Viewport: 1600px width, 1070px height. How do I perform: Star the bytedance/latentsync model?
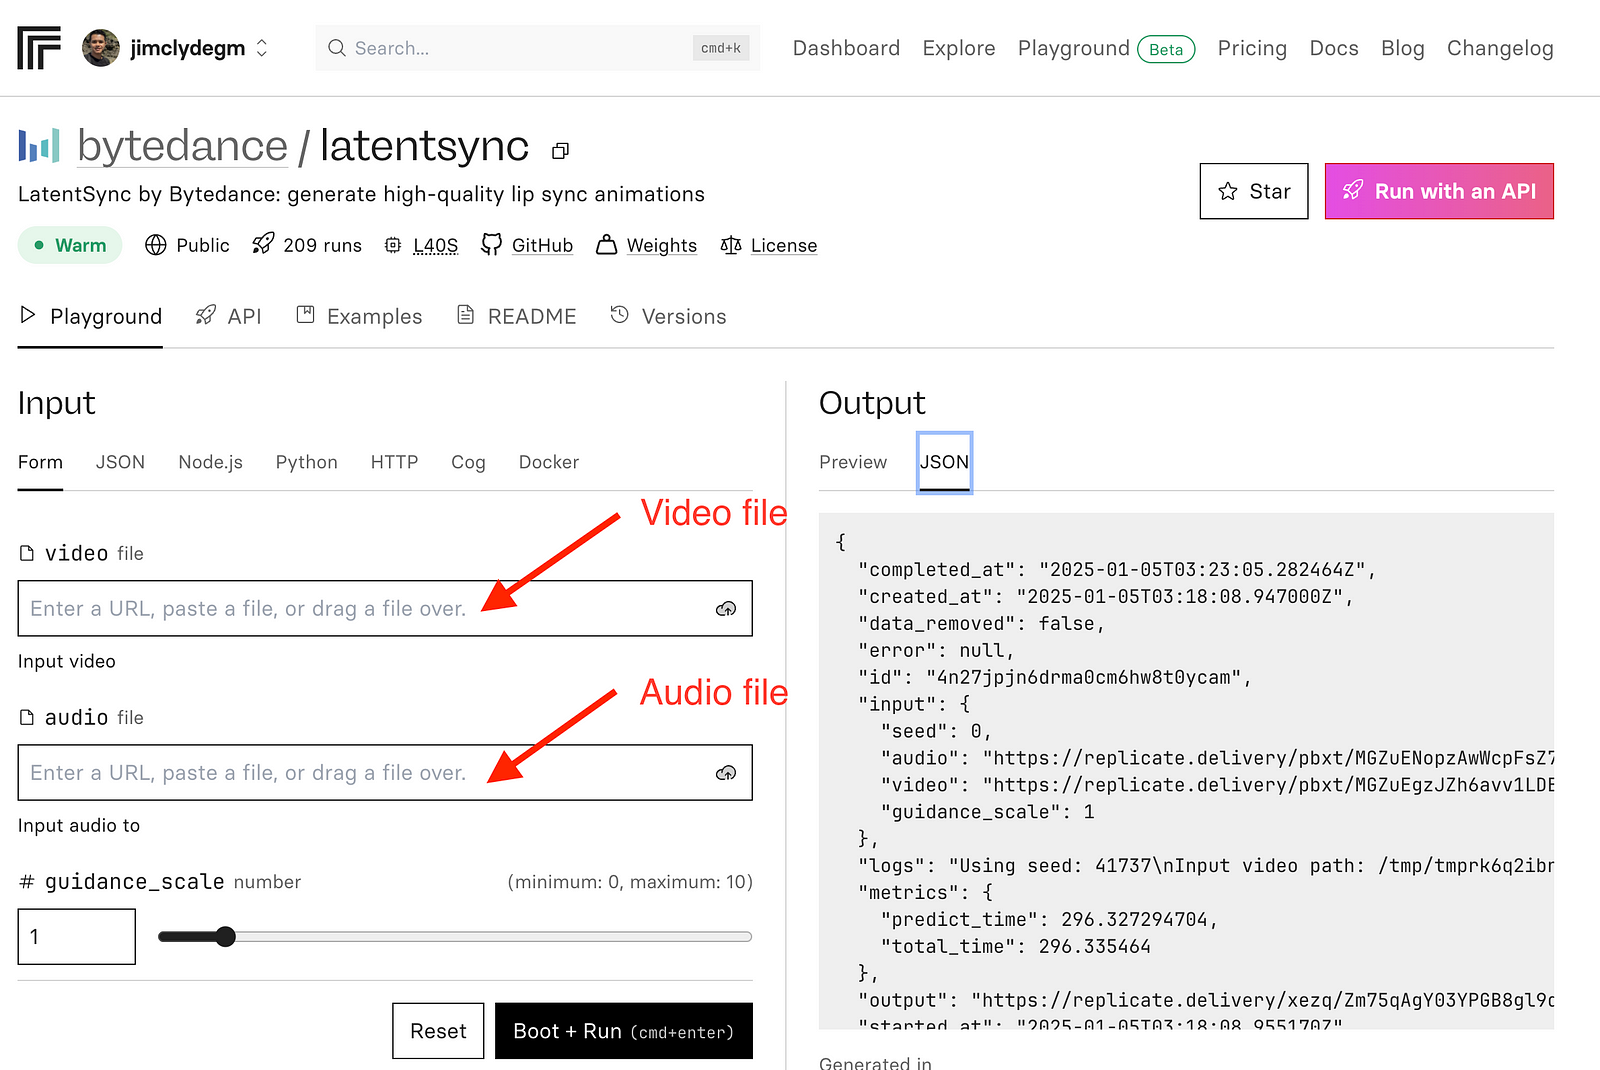coord(1253,191)
